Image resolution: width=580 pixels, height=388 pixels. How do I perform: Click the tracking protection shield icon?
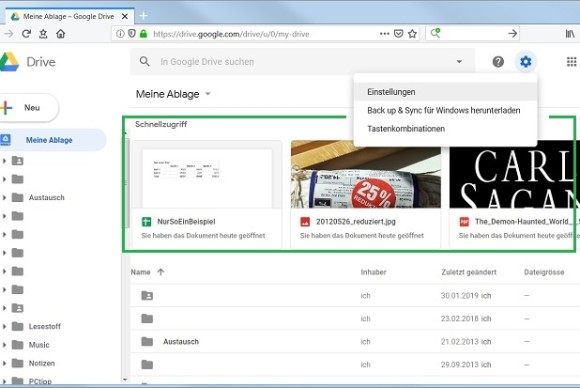132,34
